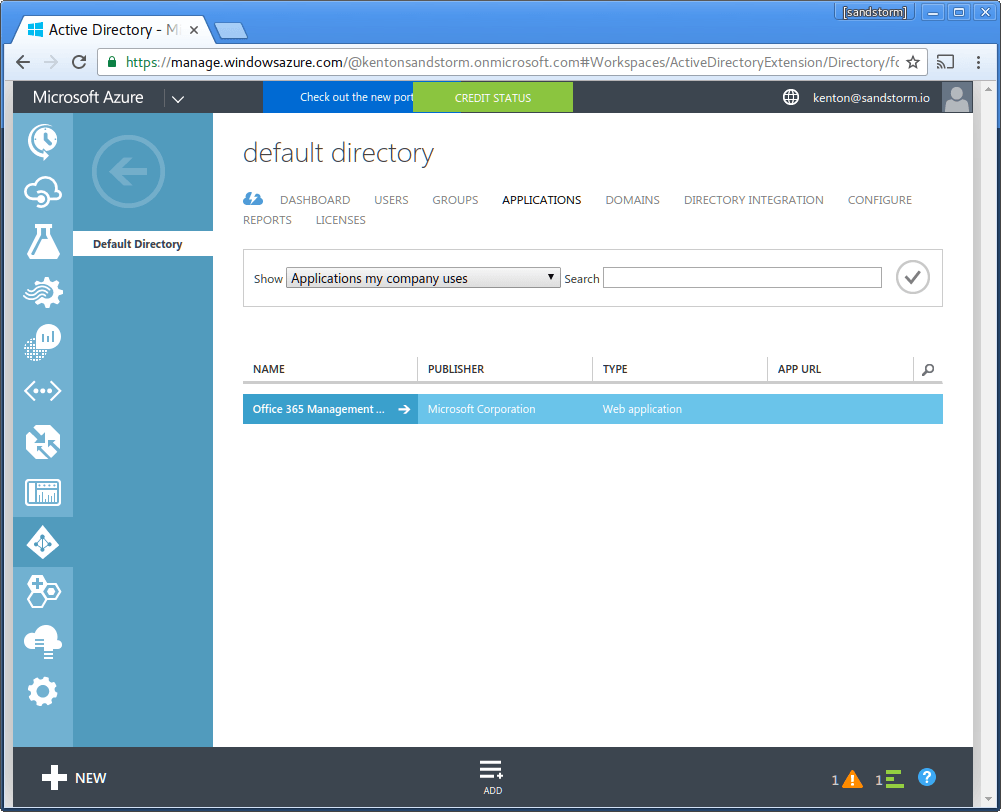This screenshot has width=1001, height=812.
Task: Select the lab flask icon in sidebar
Action: [43, 242]
